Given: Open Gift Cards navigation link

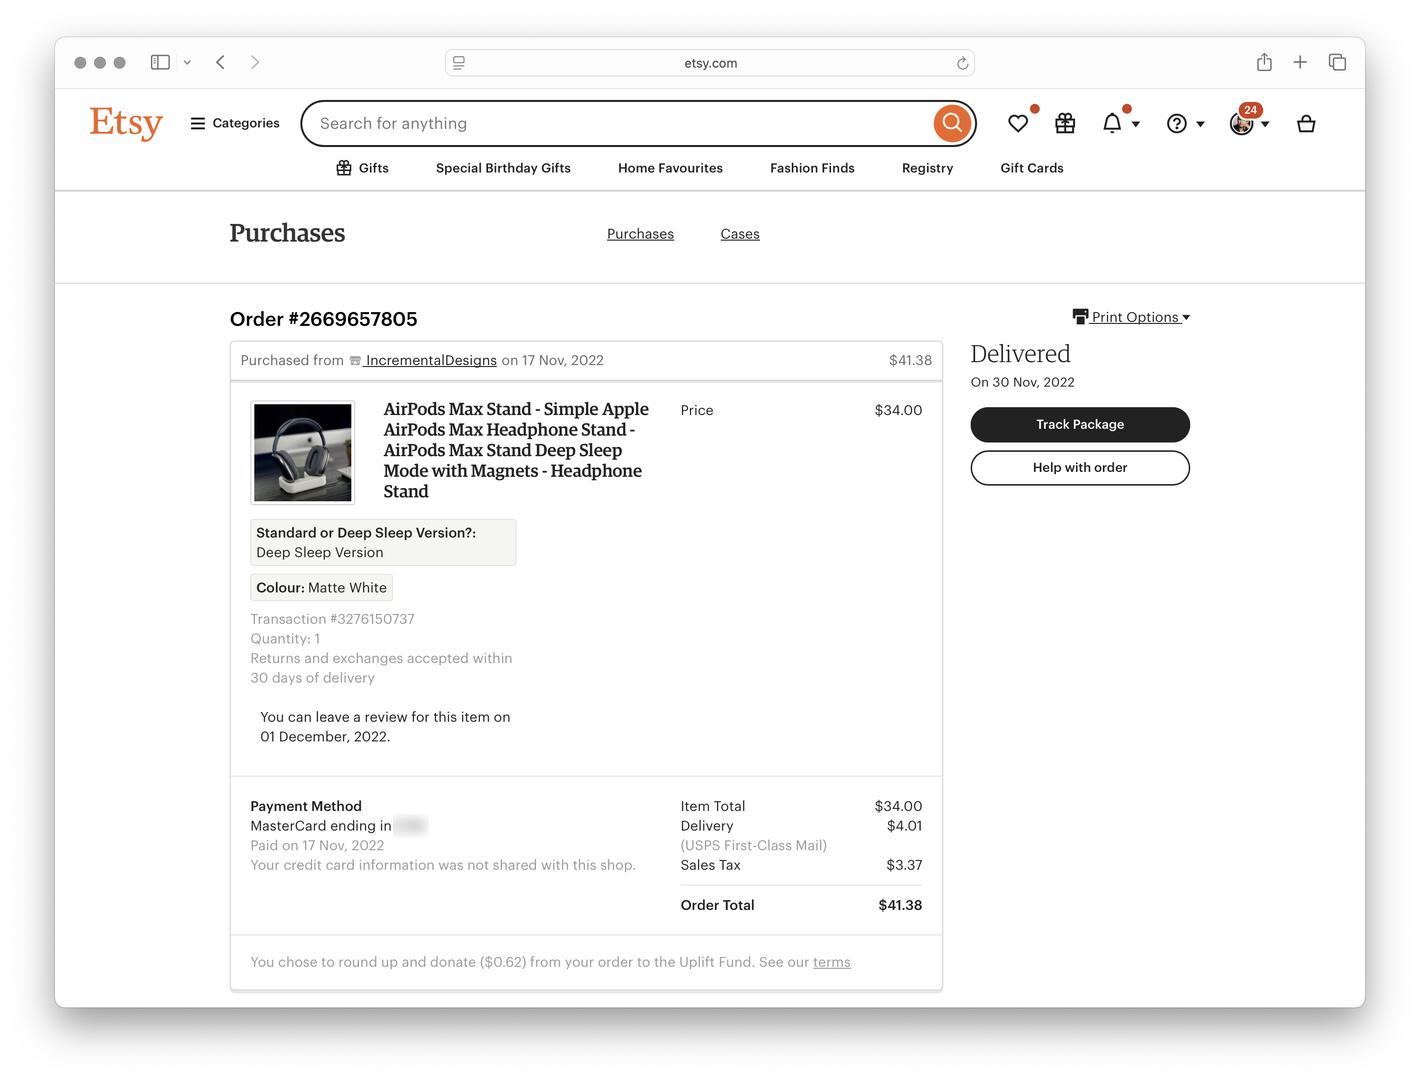Looking at the screenshot, I should pyautogui.click(x=1032, y=168).
